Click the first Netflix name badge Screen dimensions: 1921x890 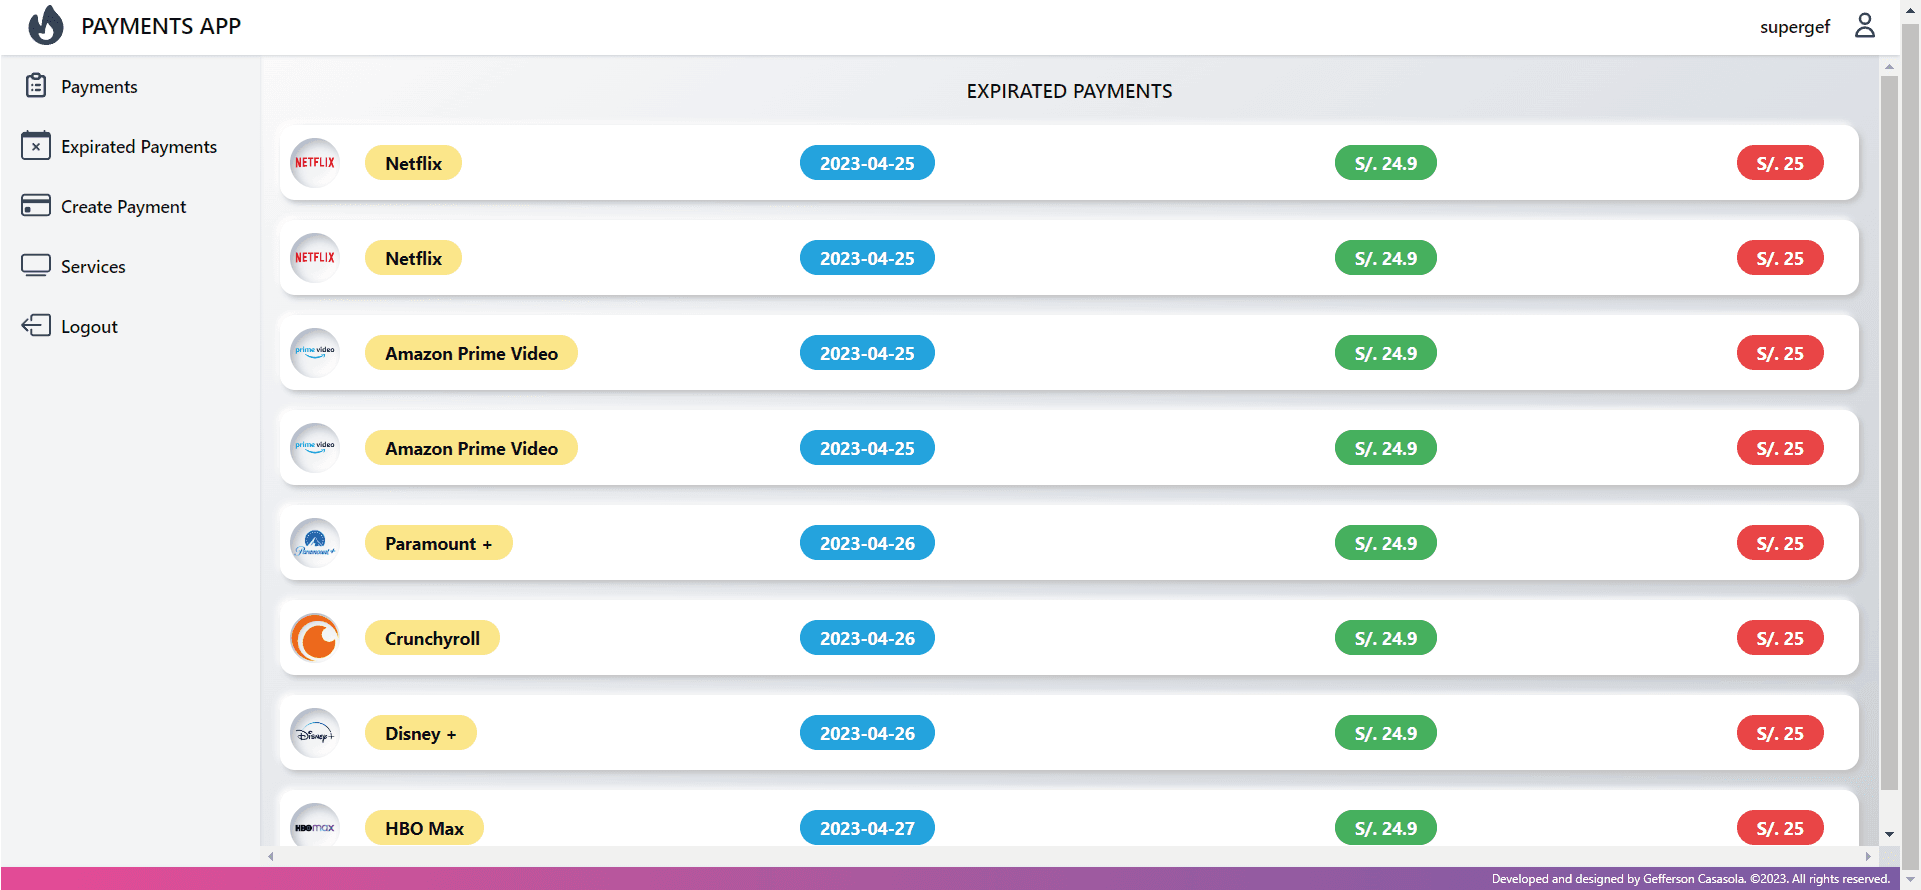tap(413, 163)
